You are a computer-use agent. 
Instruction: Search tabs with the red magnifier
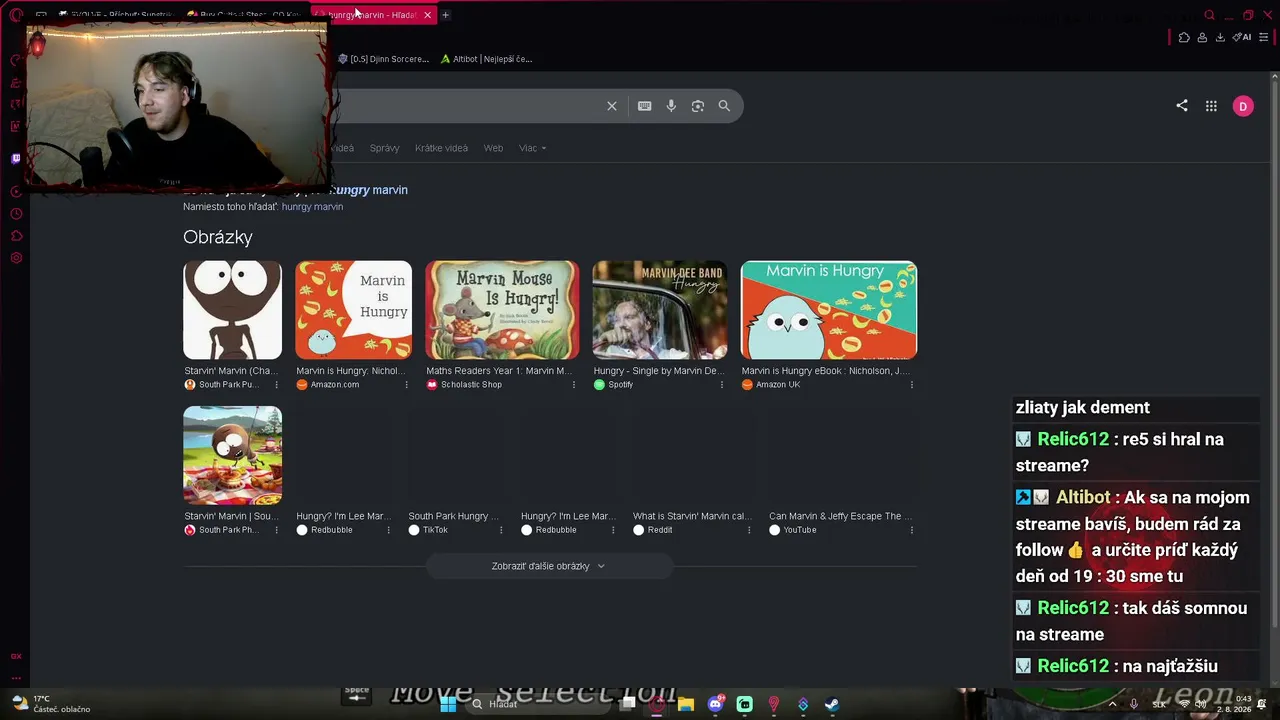coord(1210,15)
